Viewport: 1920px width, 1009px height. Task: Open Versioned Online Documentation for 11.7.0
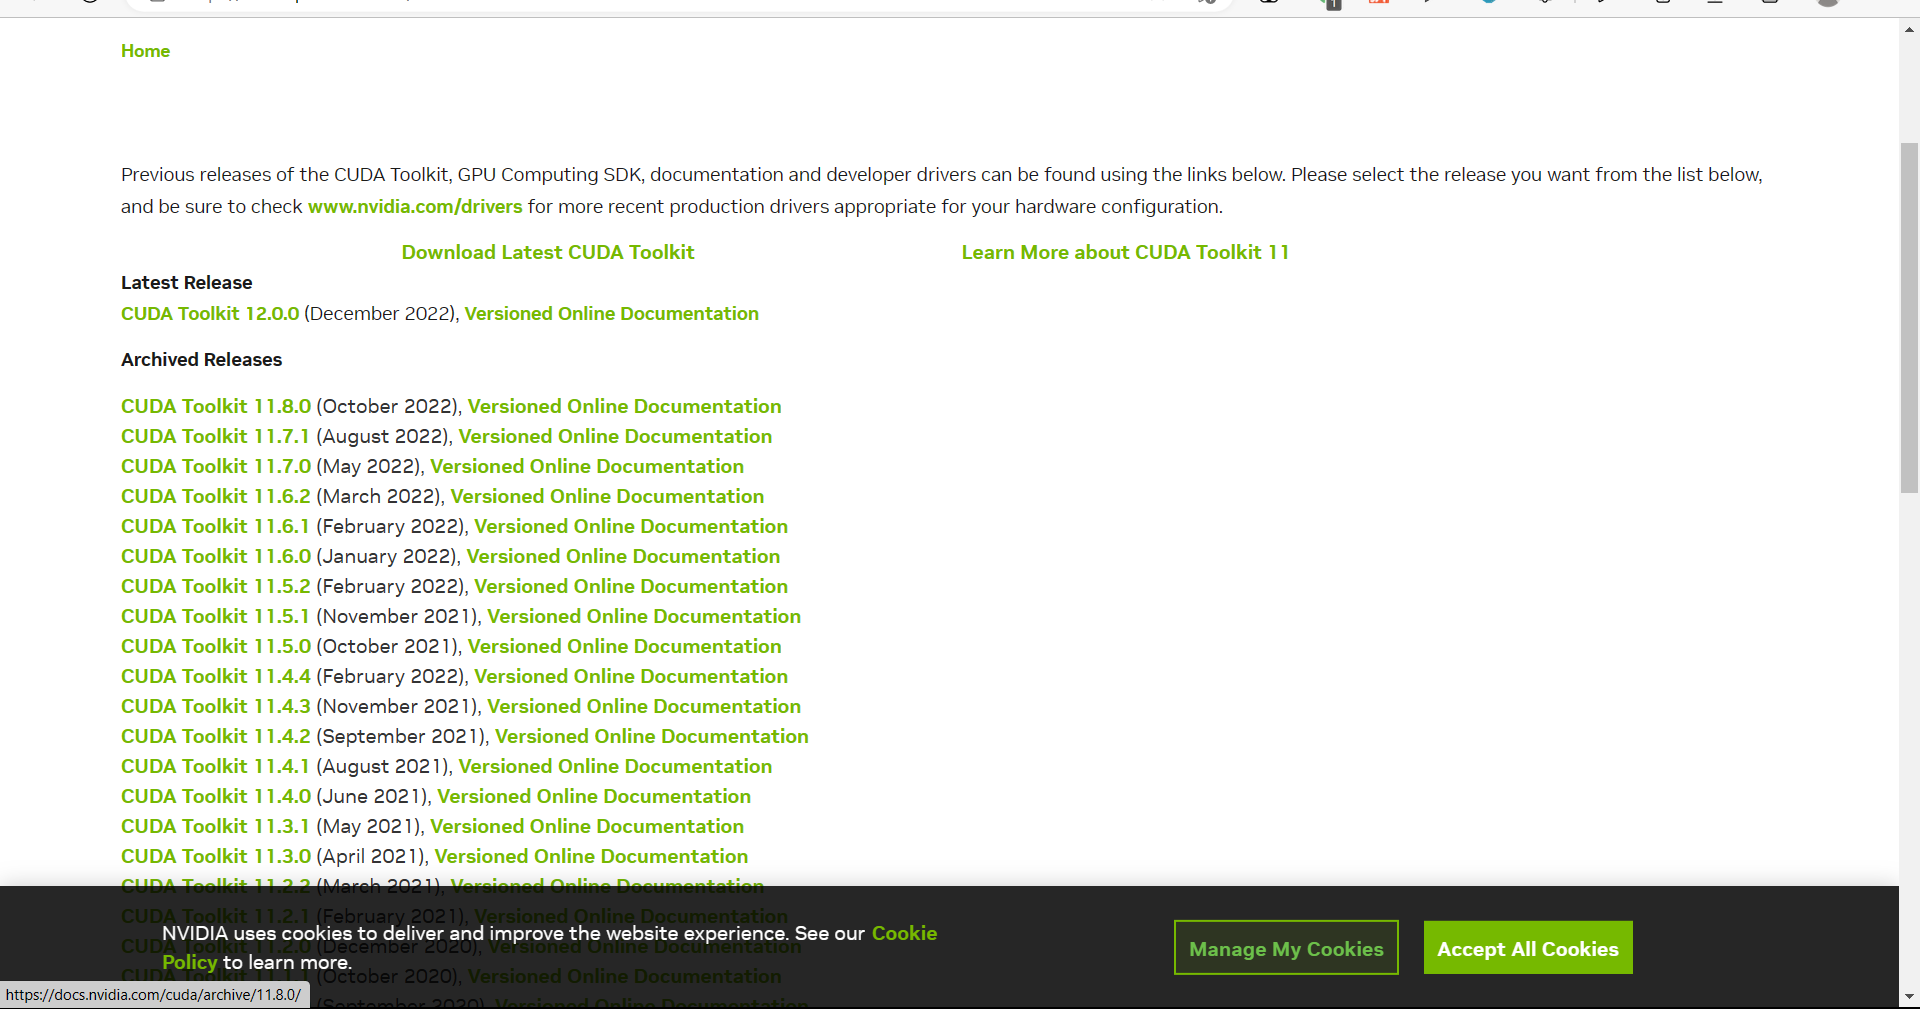587,466
